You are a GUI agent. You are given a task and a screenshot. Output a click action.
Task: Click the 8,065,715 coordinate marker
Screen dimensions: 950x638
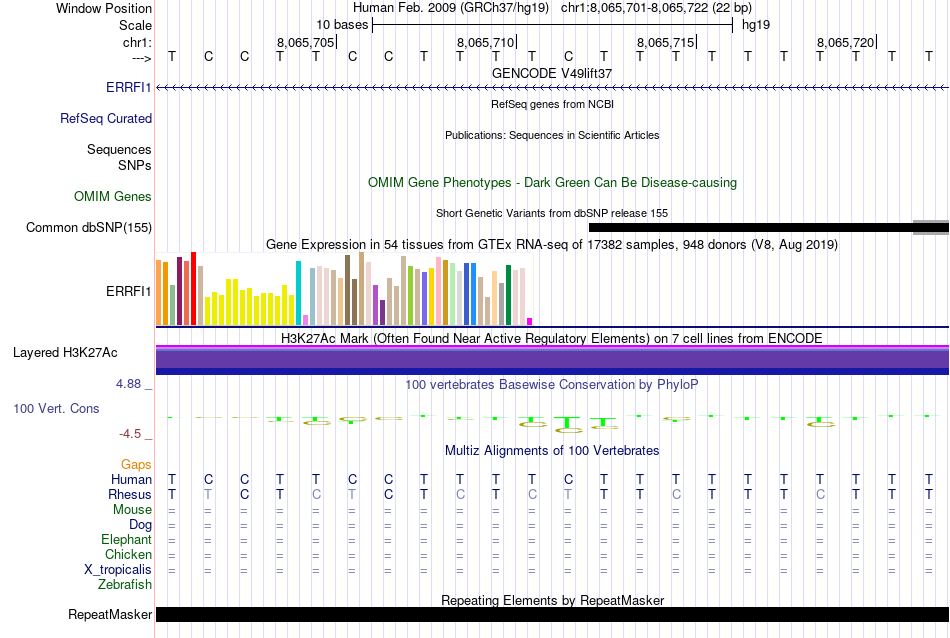point(666,42)
